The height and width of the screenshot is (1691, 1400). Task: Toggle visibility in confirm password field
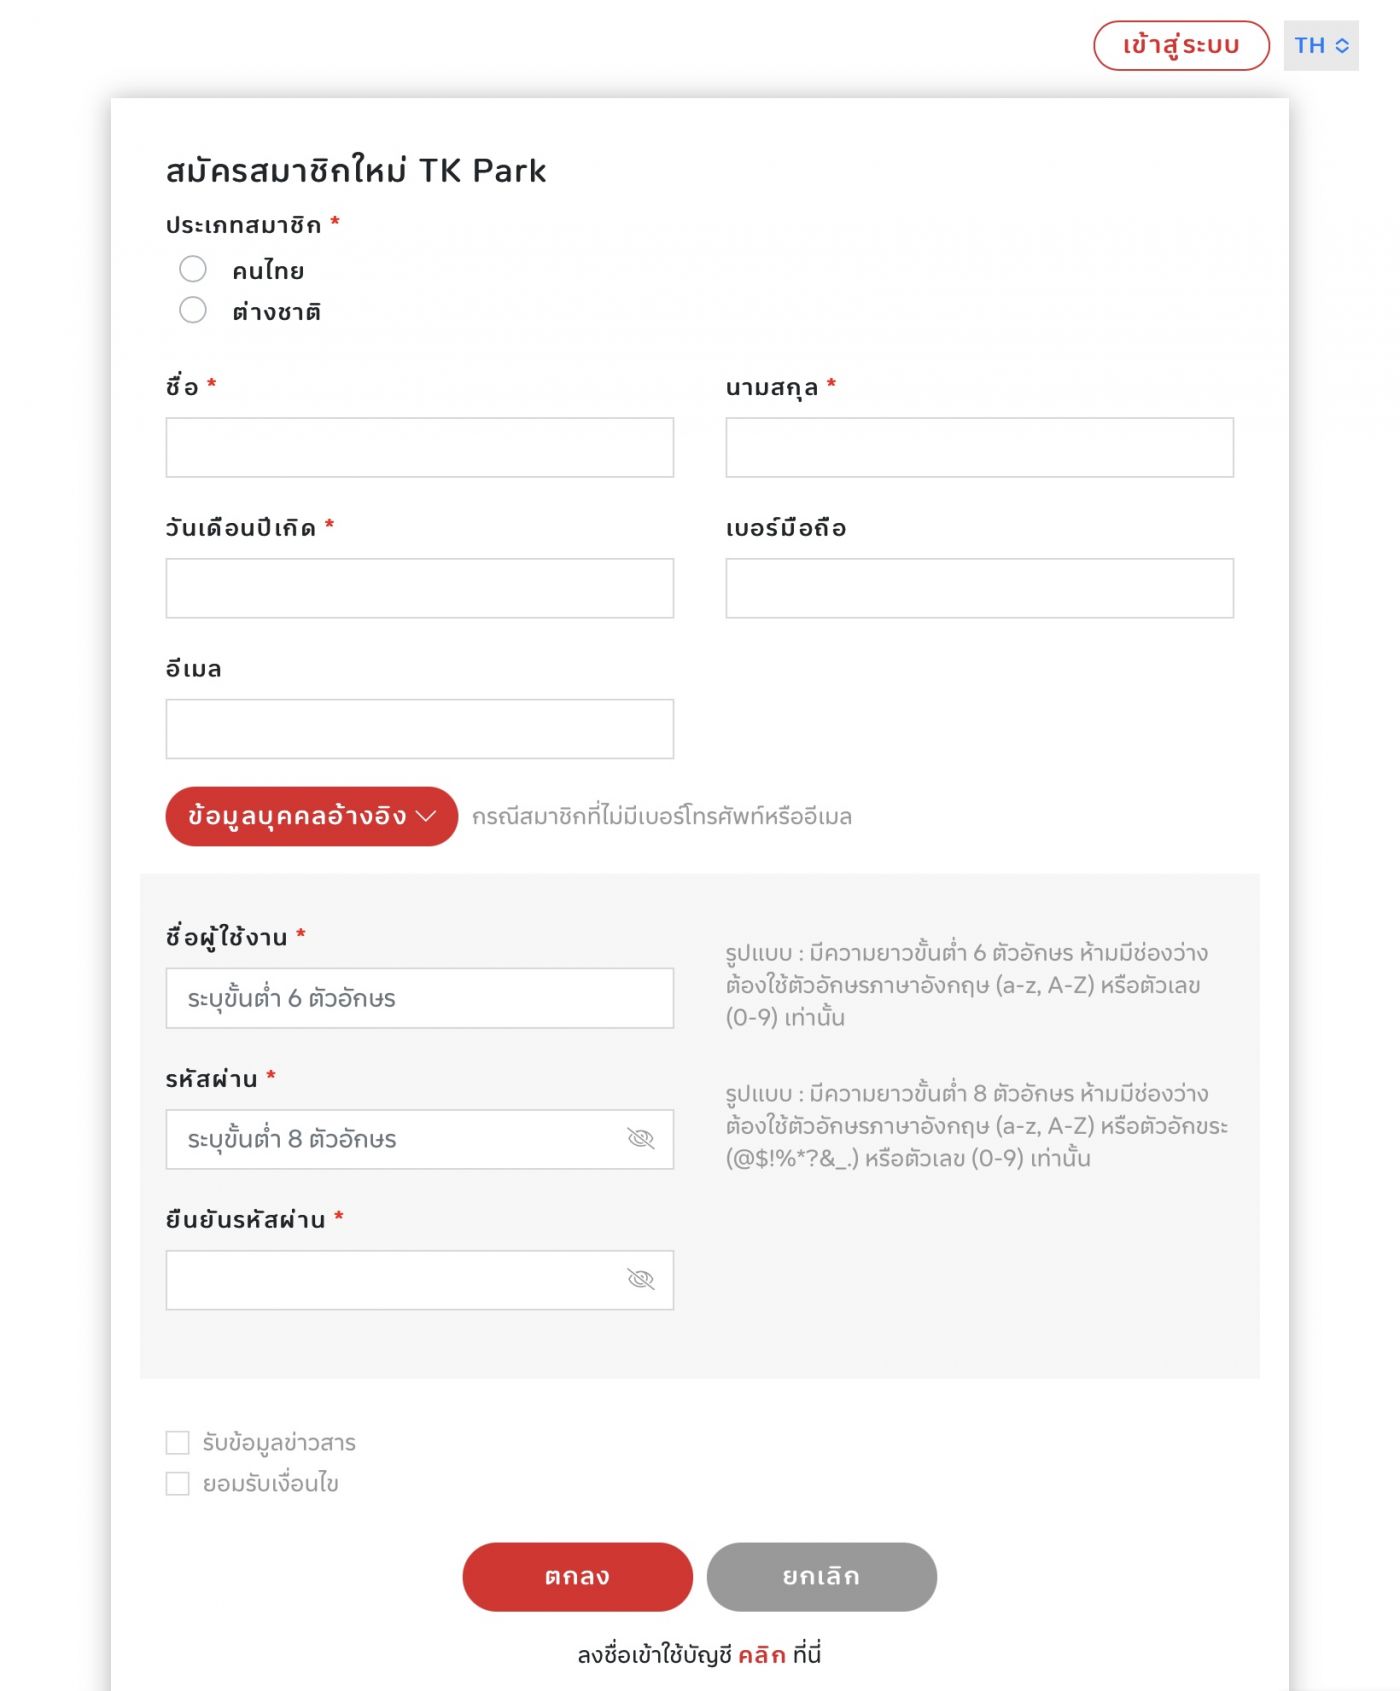640,1280
